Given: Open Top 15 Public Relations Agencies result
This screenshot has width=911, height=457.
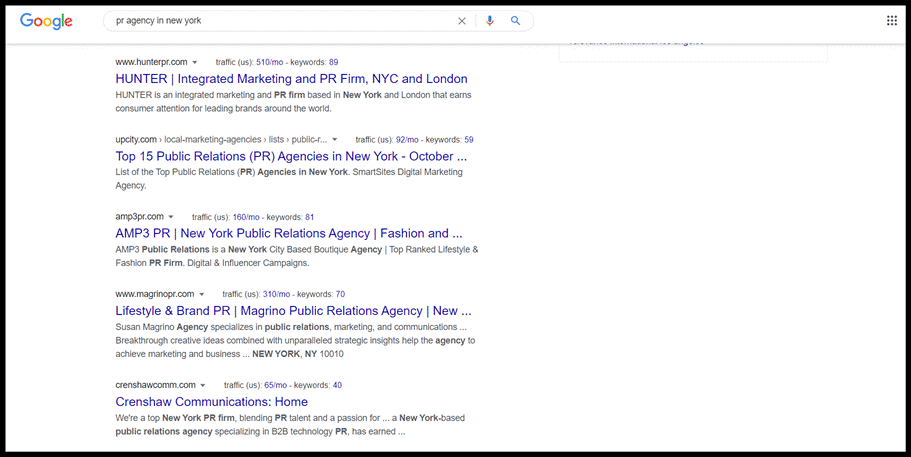Looking at the screenshot, I should click(291, 156).
